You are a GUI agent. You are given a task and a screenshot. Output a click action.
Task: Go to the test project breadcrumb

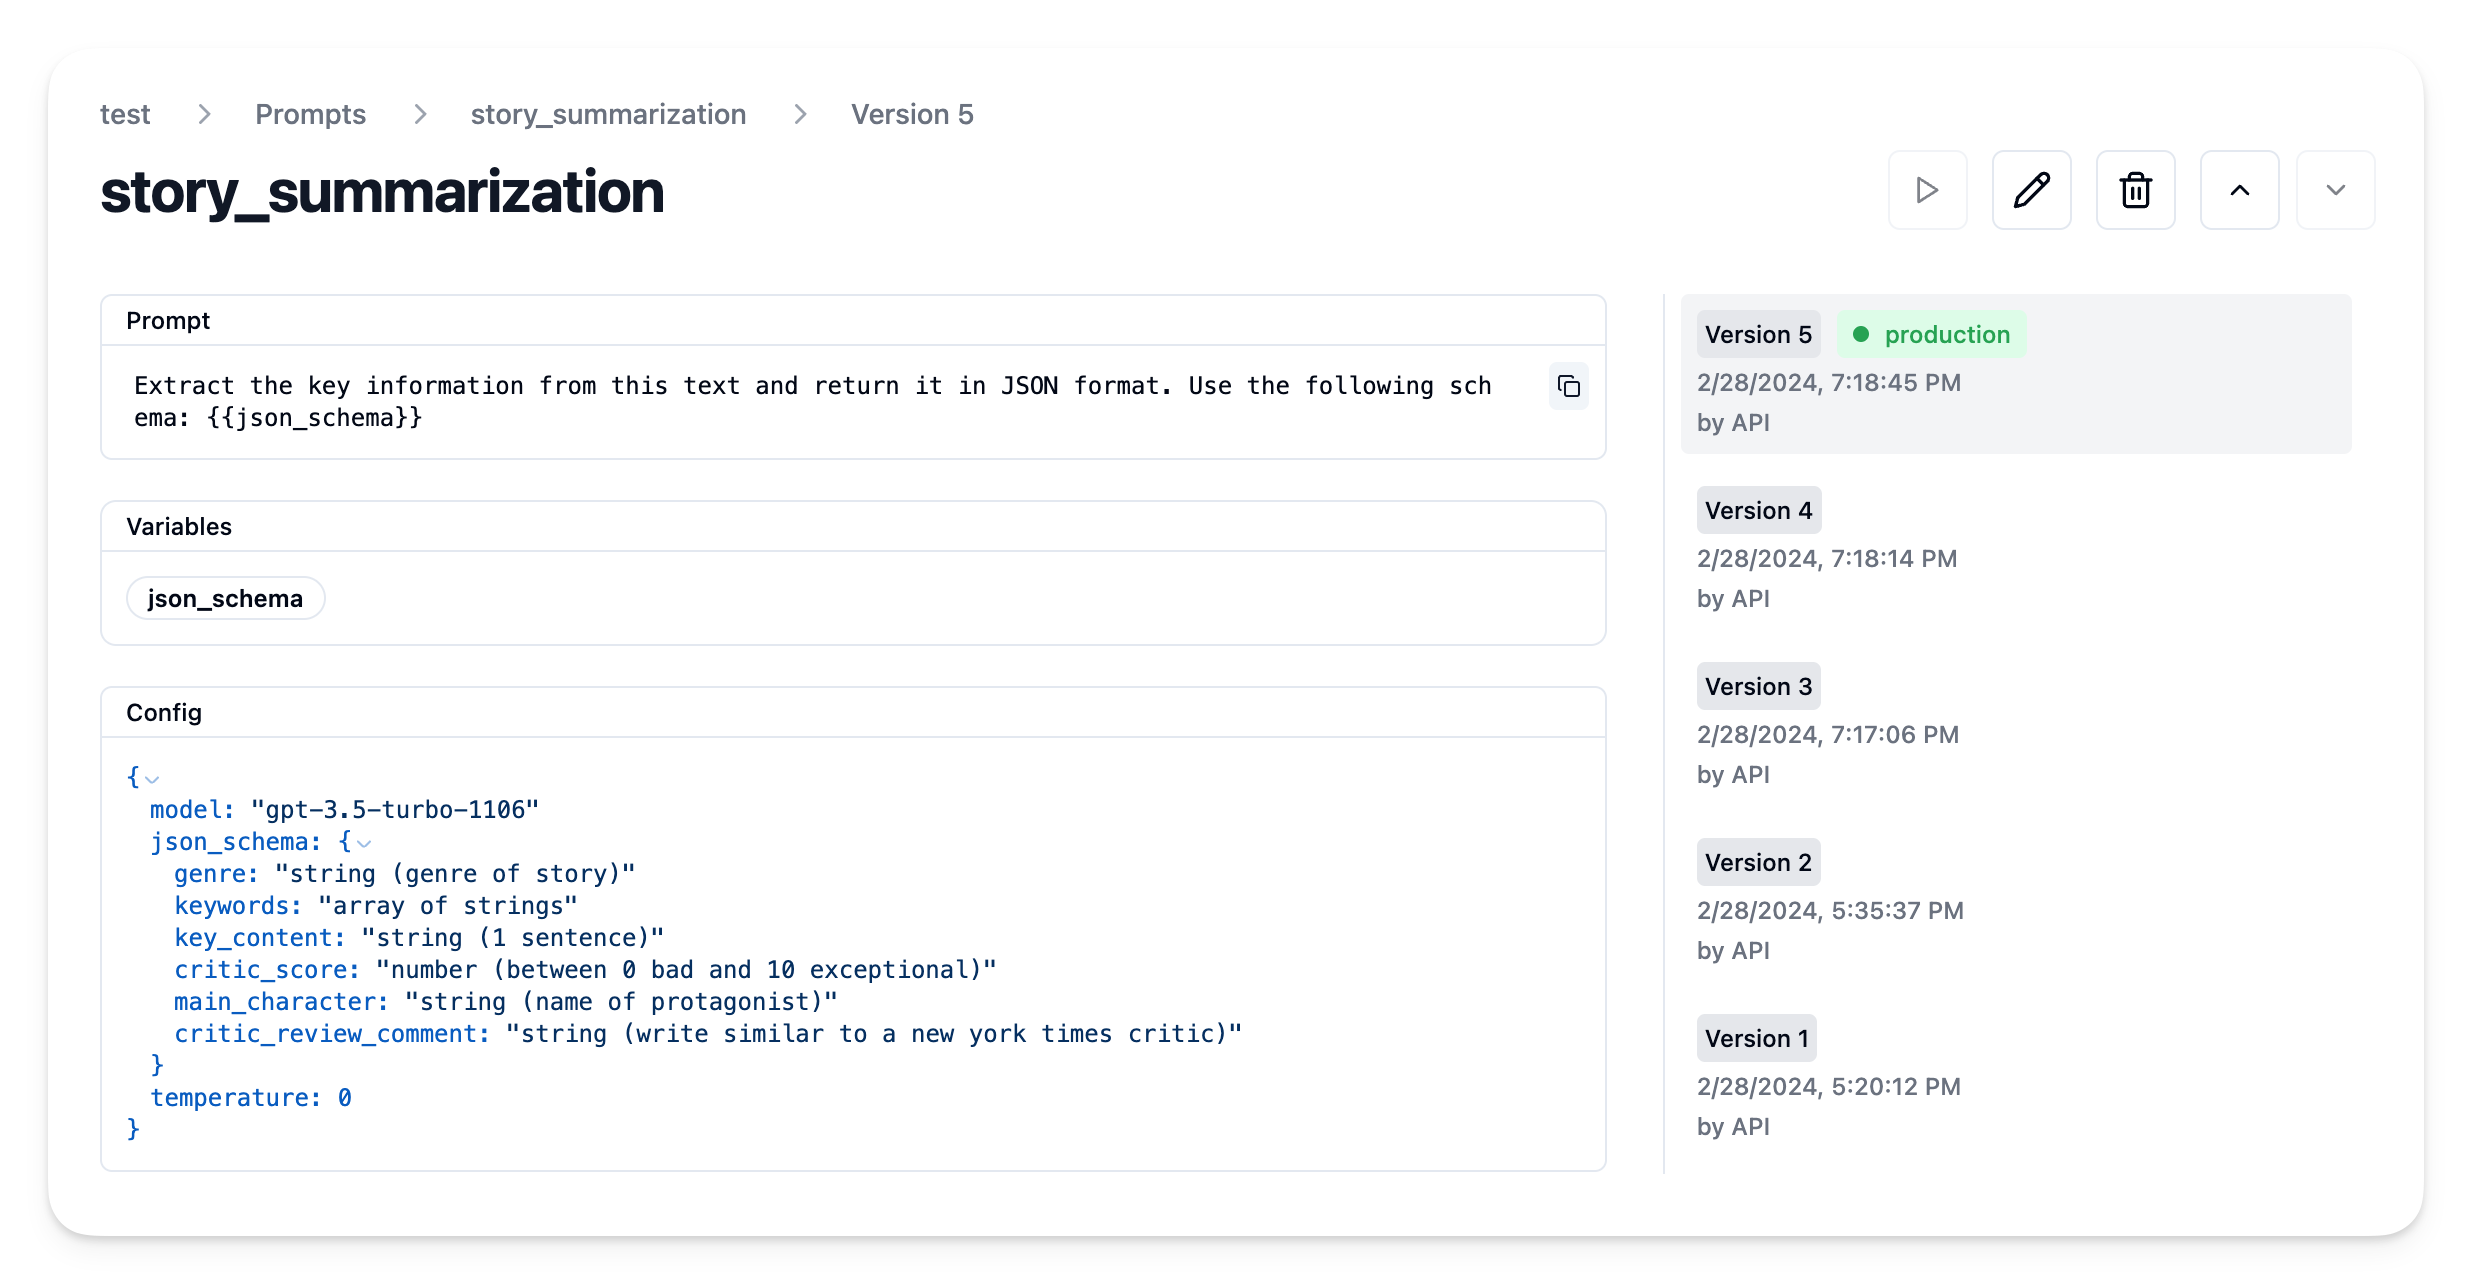click(125, 114)
